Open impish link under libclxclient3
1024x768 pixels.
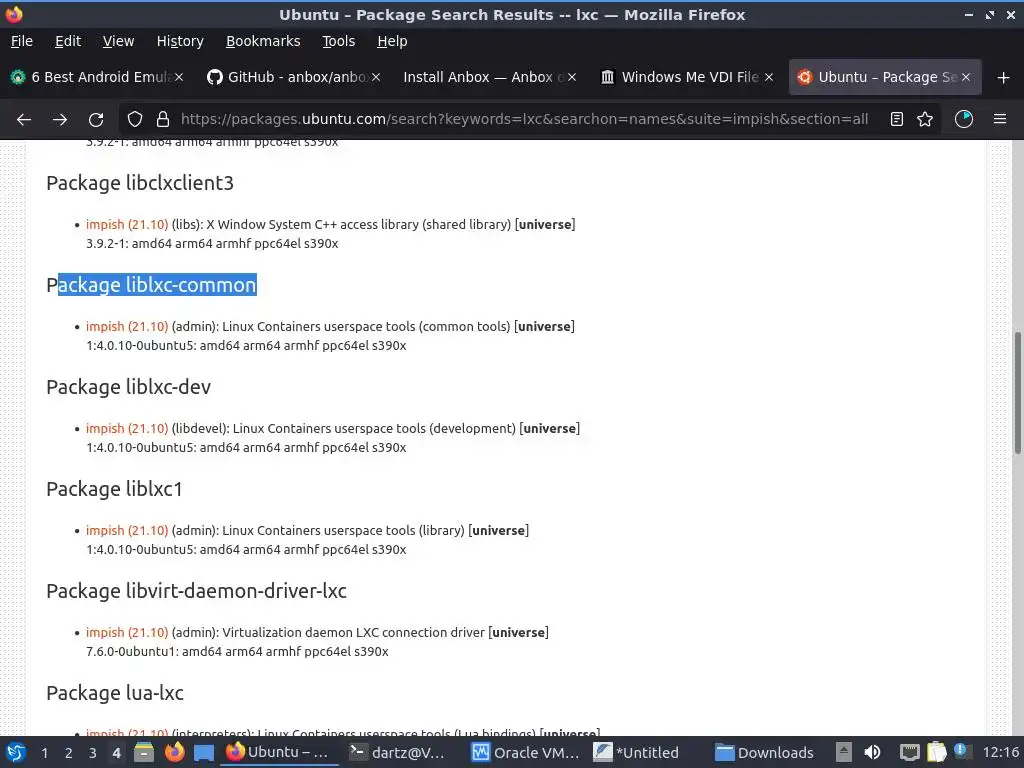coord(127,224)
